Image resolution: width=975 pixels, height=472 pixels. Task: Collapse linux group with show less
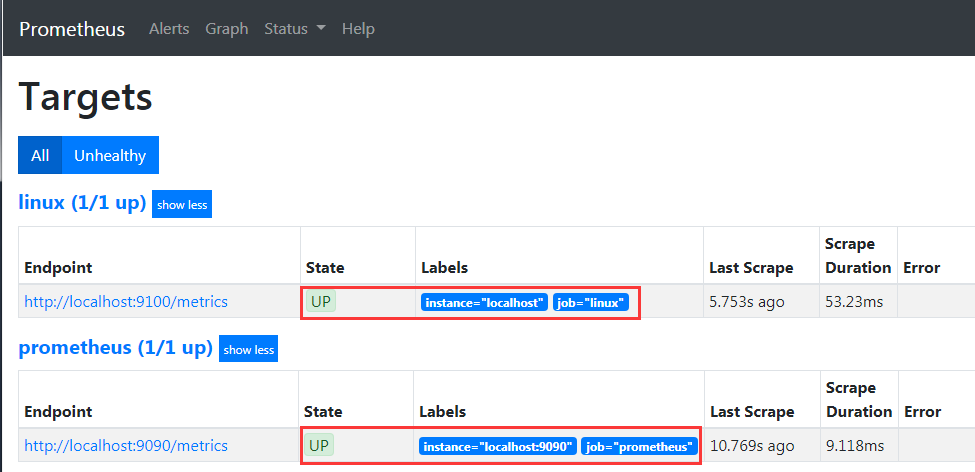(182, 205)
